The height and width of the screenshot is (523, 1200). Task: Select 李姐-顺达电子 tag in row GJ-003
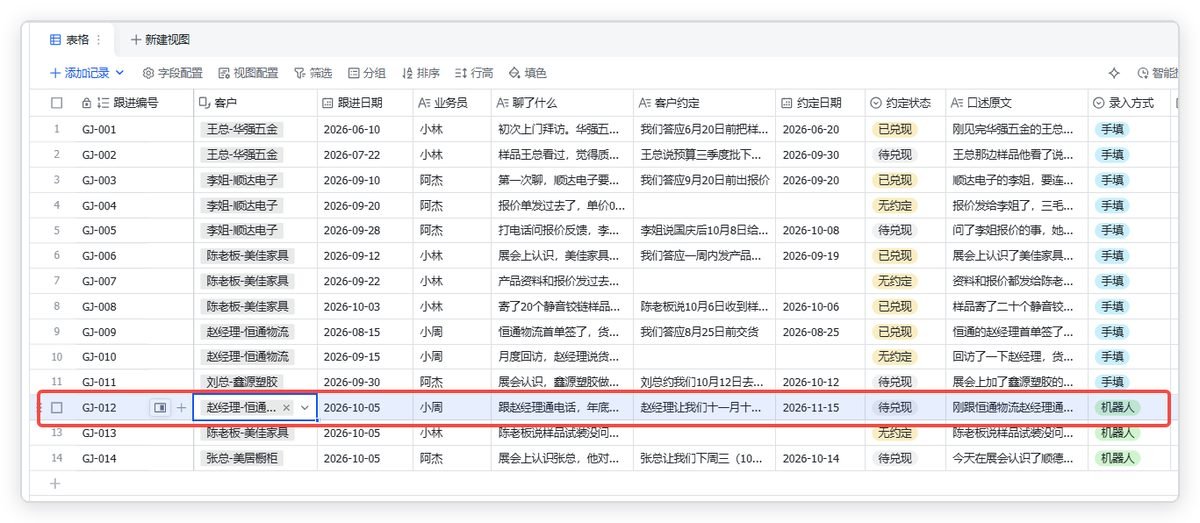[x=243, y=180]
